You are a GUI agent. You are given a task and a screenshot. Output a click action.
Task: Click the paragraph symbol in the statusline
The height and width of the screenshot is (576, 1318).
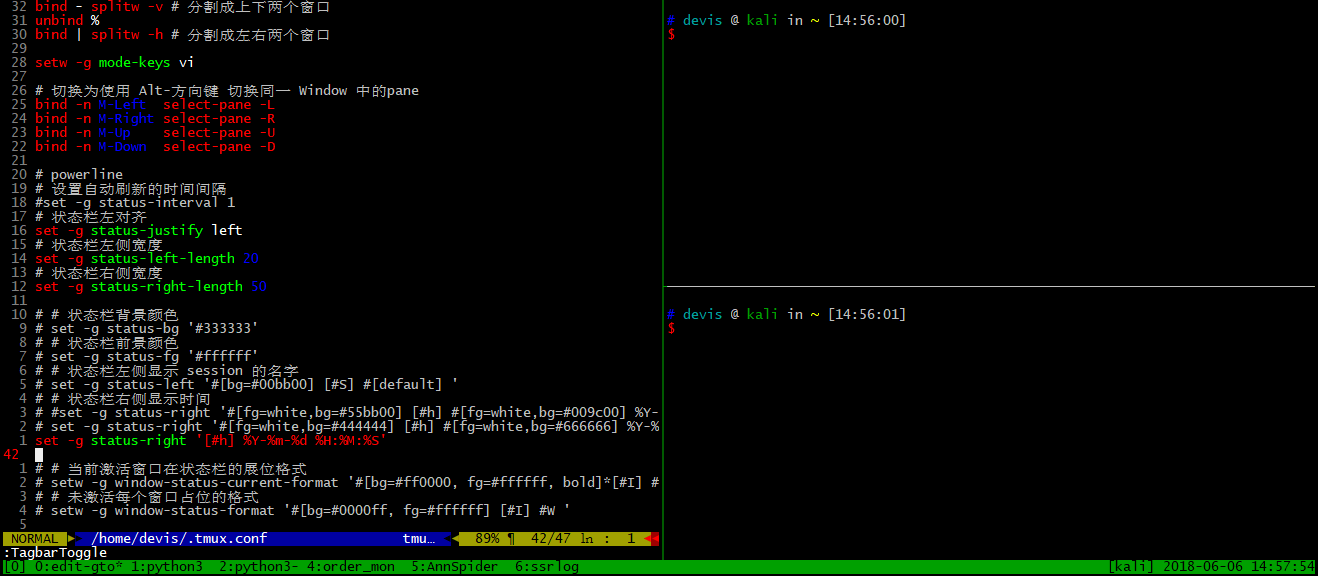[512, 538]
